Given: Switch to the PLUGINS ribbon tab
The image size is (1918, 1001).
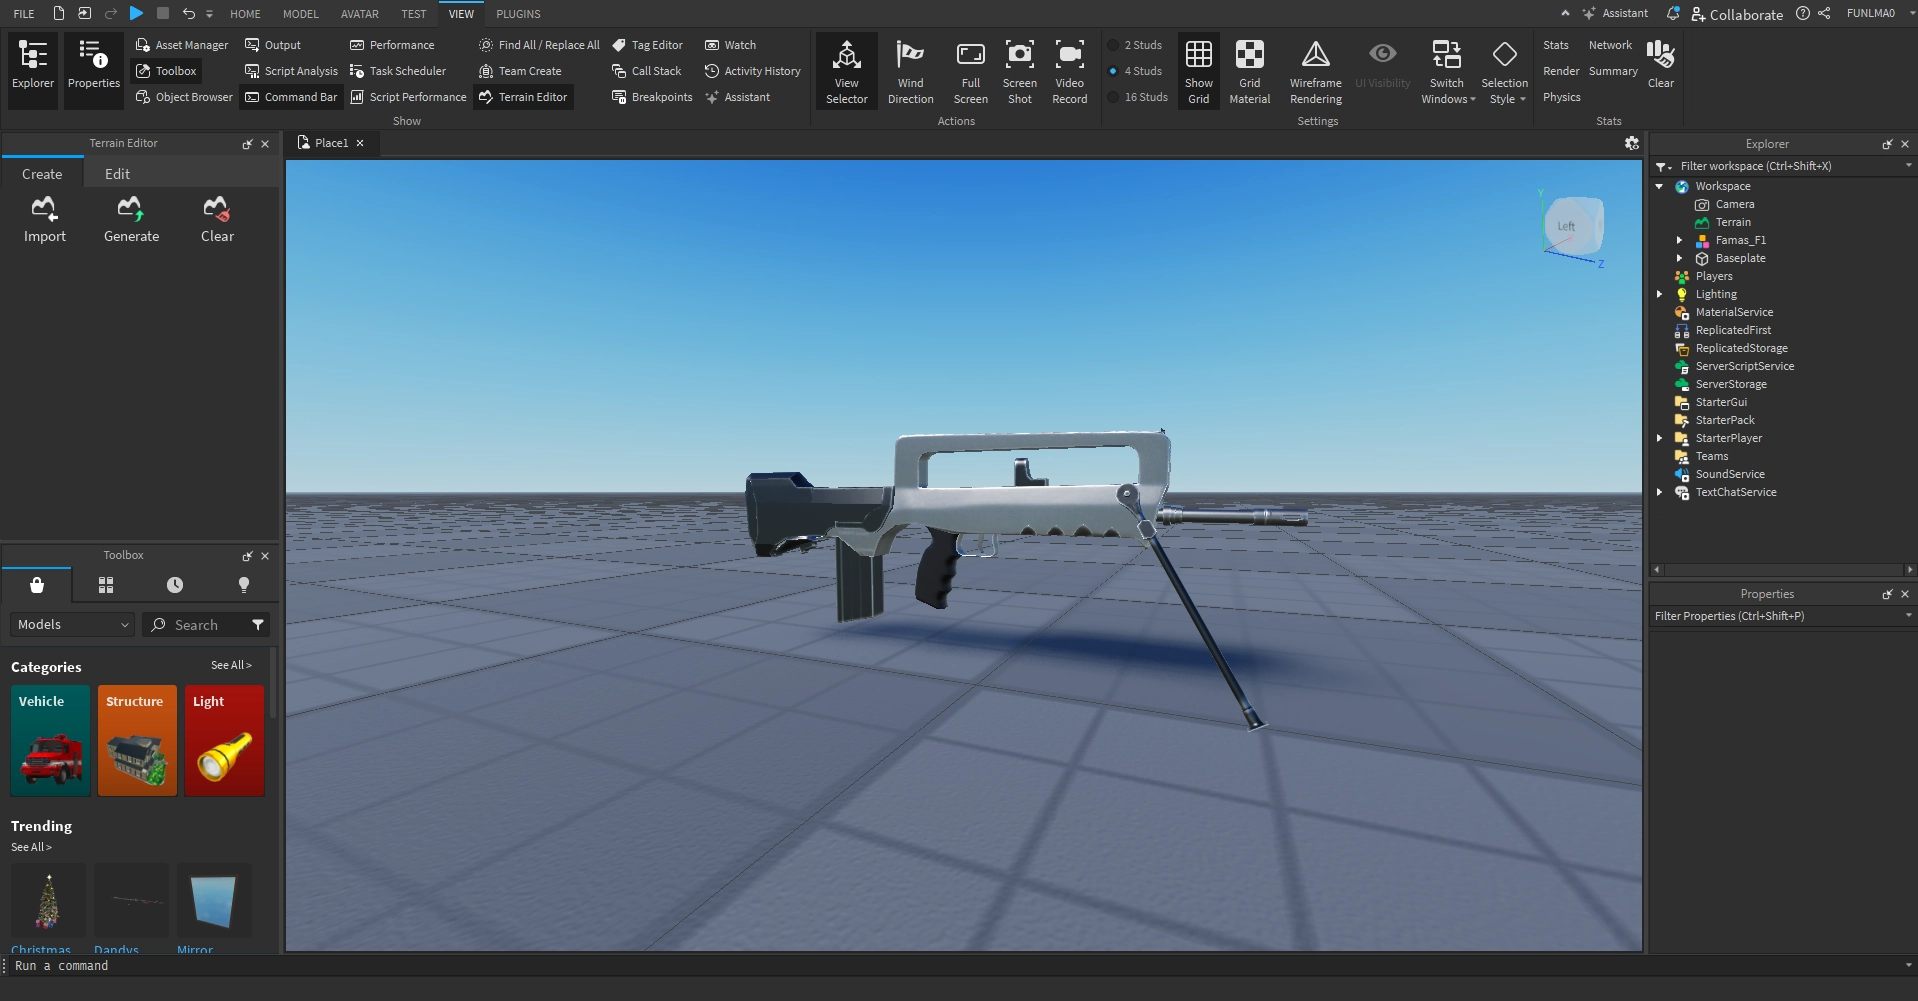Looking at the screenshot, I should pyautogui.click(x=518, y=14).
